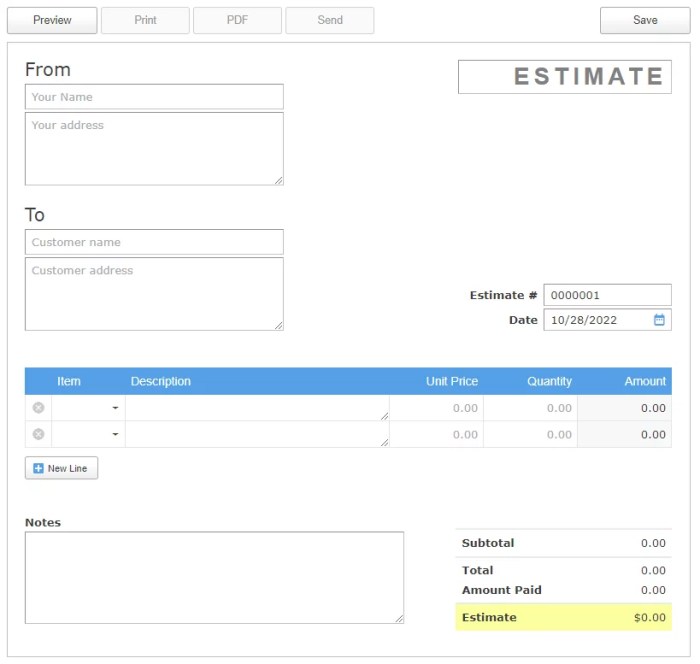The width and height of the screenshot is (700, 664).
Task: Edit the Estimate # number field
Action: (x=607, y=295)
